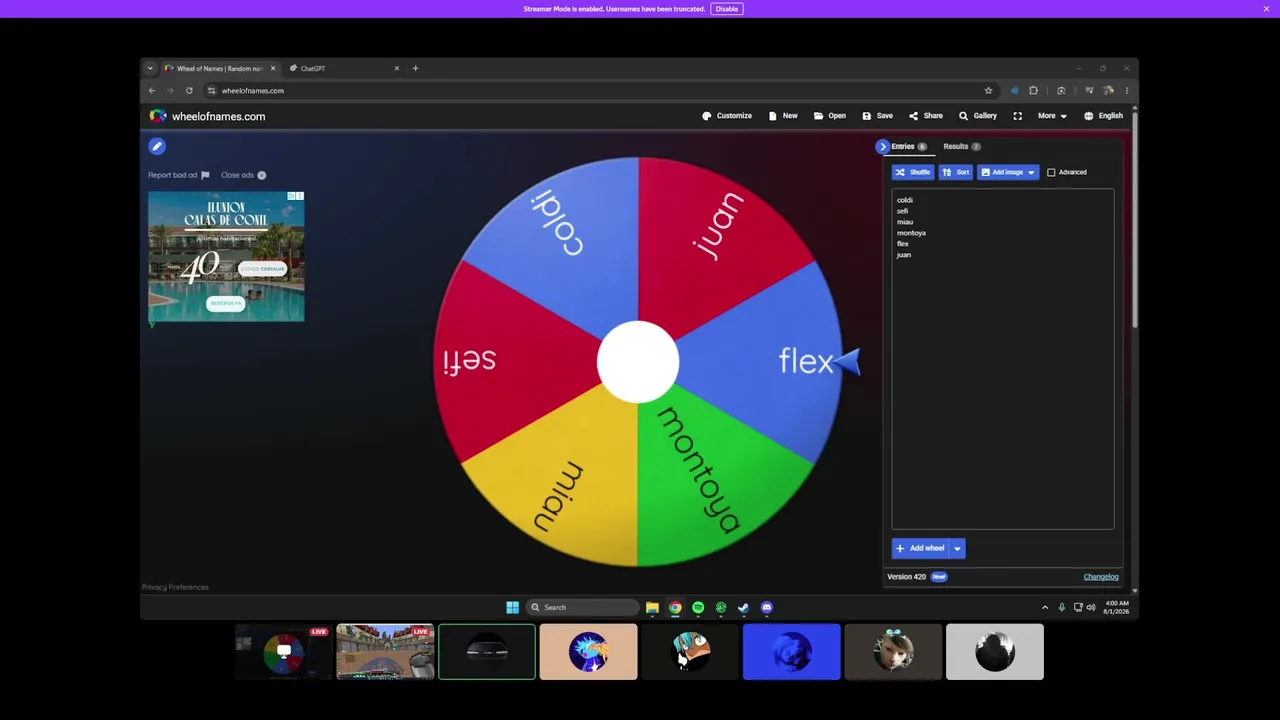Bookmark this page with the star
This screenshot has width=1280, height=720.
point(988,90)
